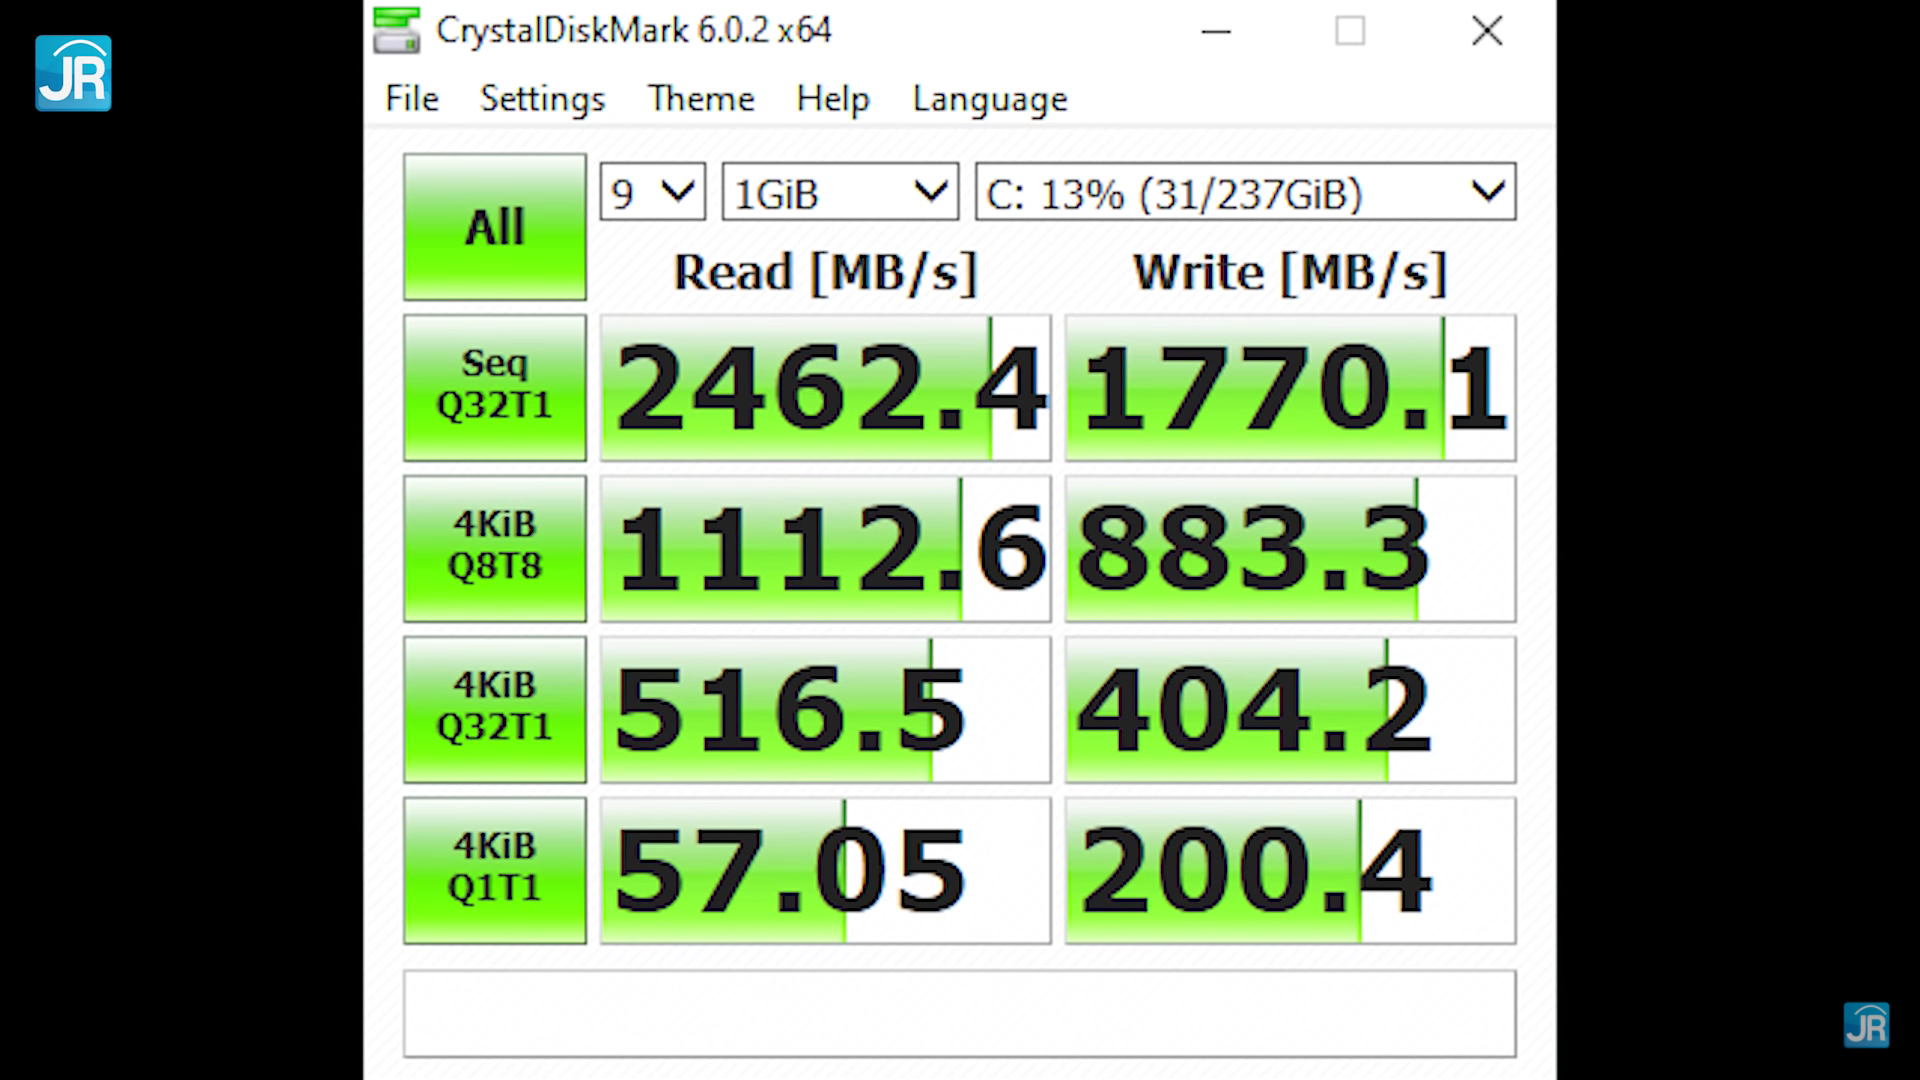1920x1080 pixels.
Task: Open the File menu
Action: [x=411, y=98]
